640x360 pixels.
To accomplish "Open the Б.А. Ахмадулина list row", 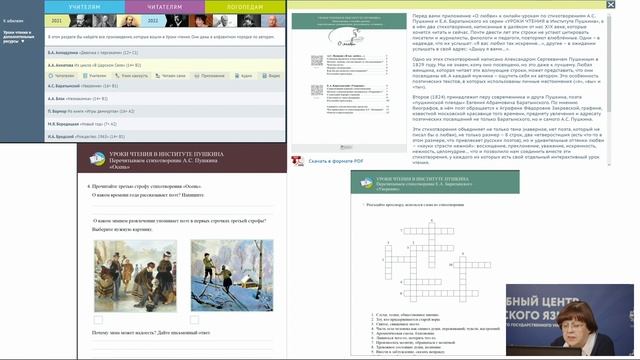I will [x=165, y=53].
